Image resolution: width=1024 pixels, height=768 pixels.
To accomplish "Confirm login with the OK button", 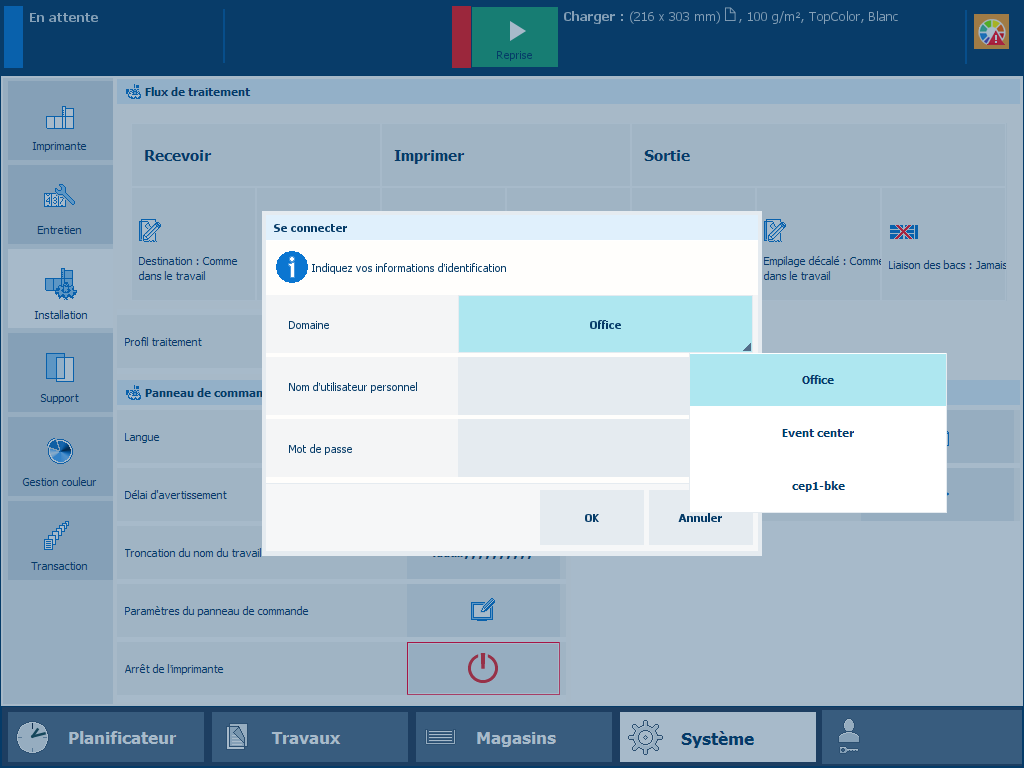I will coord(591,518).
